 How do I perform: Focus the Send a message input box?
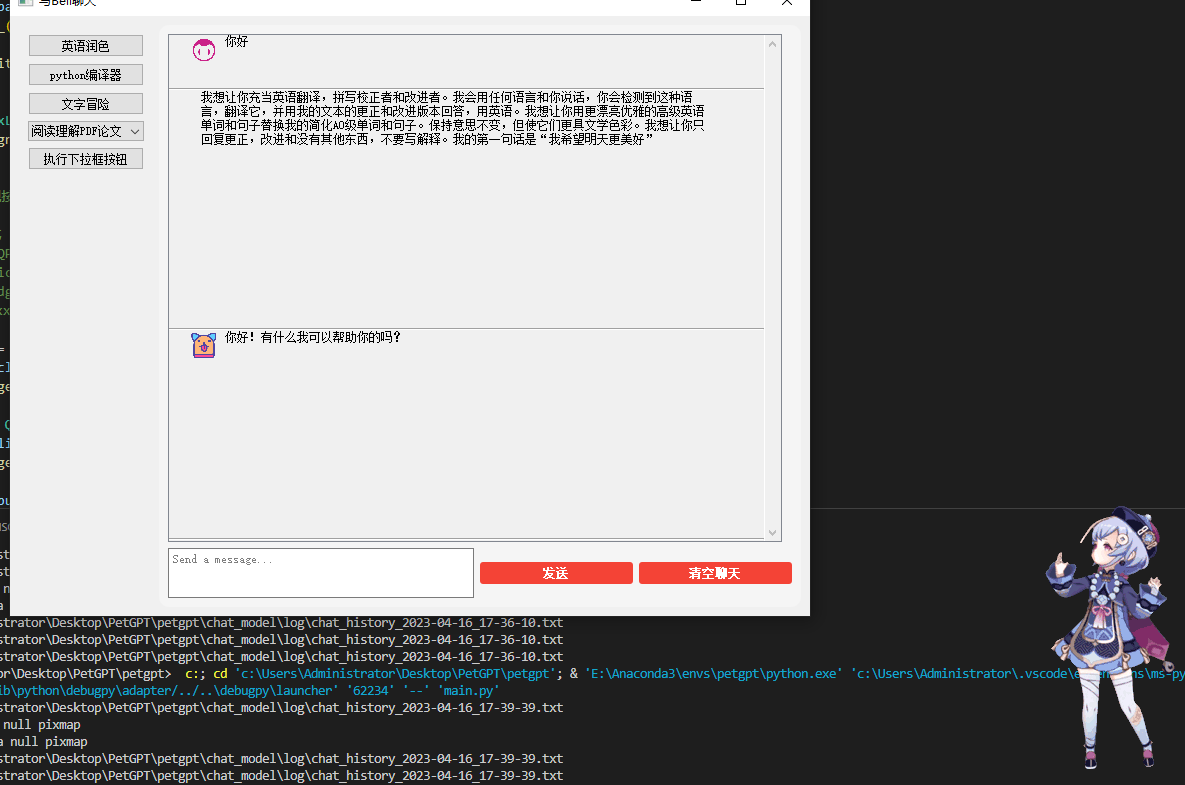click(x=320, y=573)
